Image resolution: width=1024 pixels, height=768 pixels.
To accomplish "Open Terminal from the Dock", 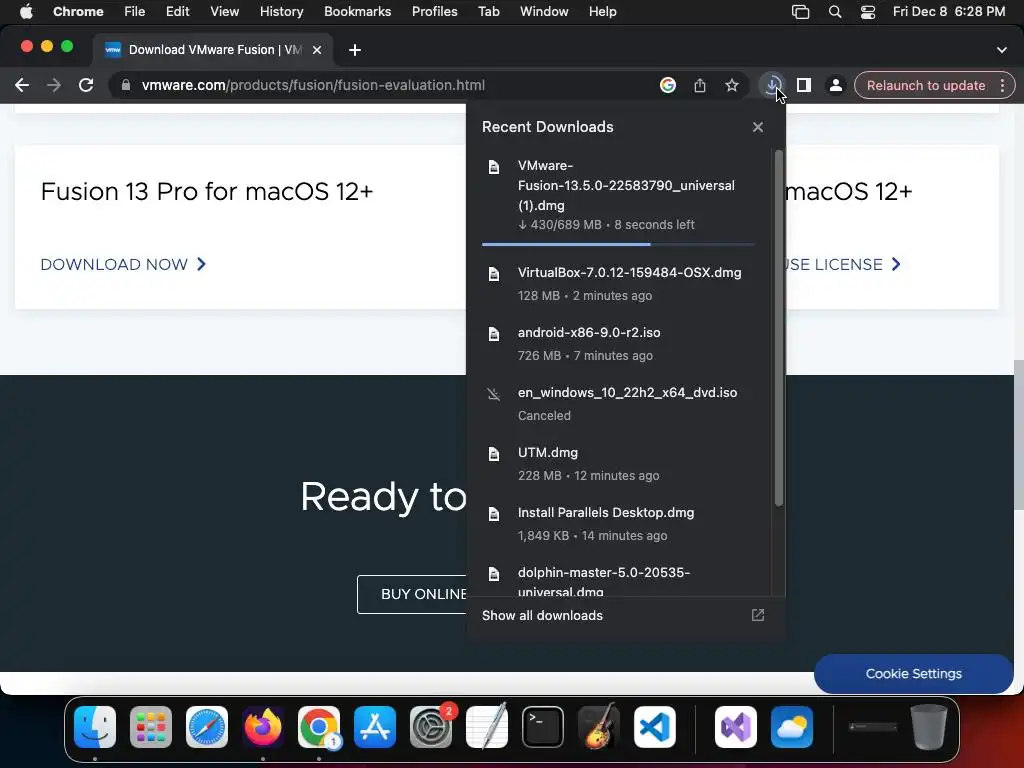I will [543, 727].
